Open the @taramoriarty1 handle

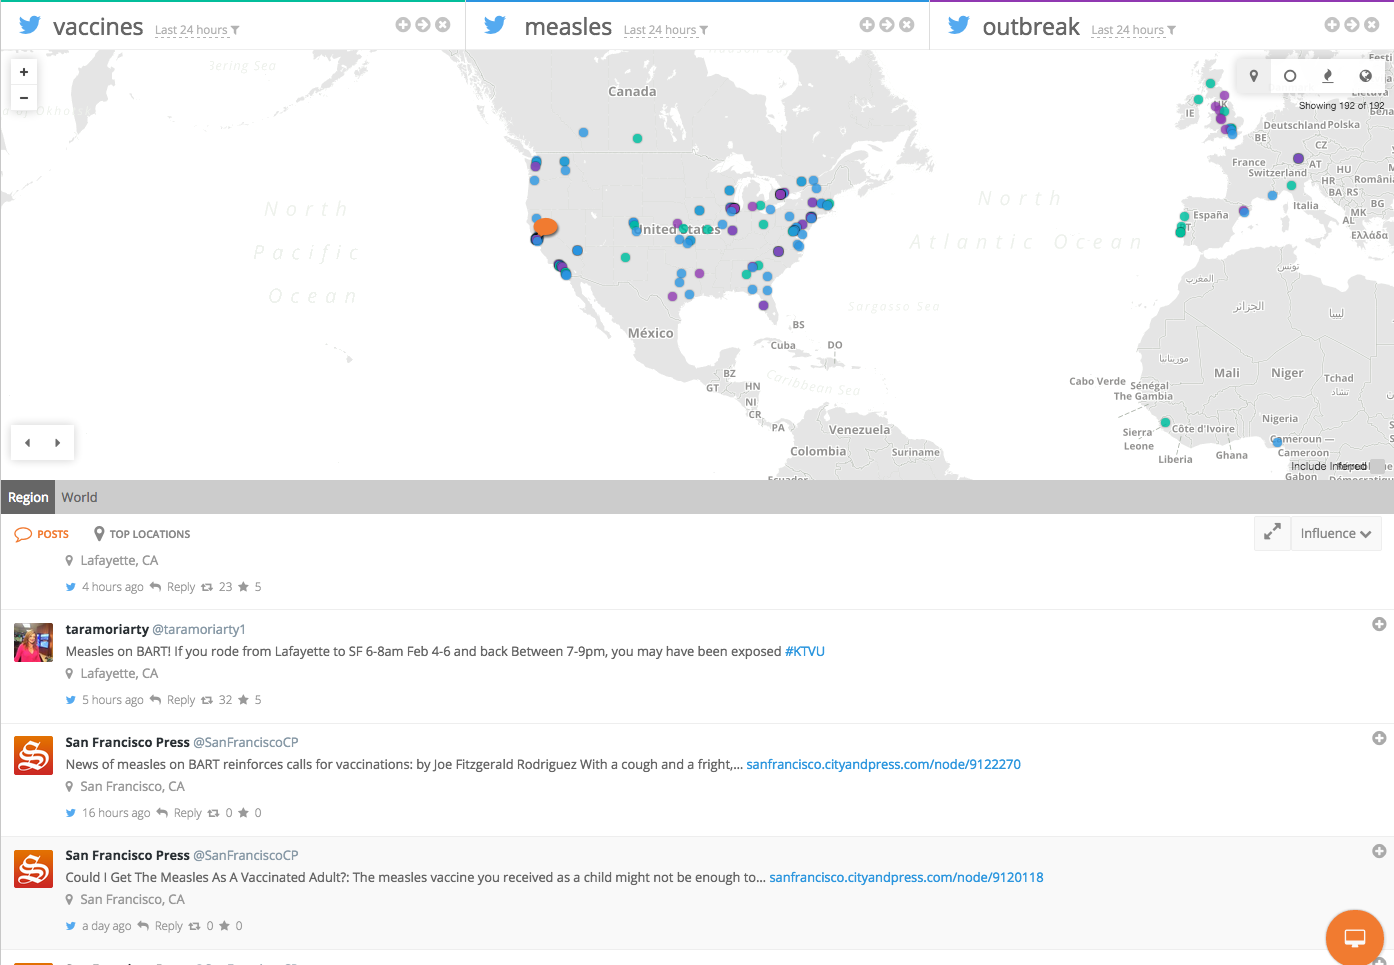coord(199,629)
